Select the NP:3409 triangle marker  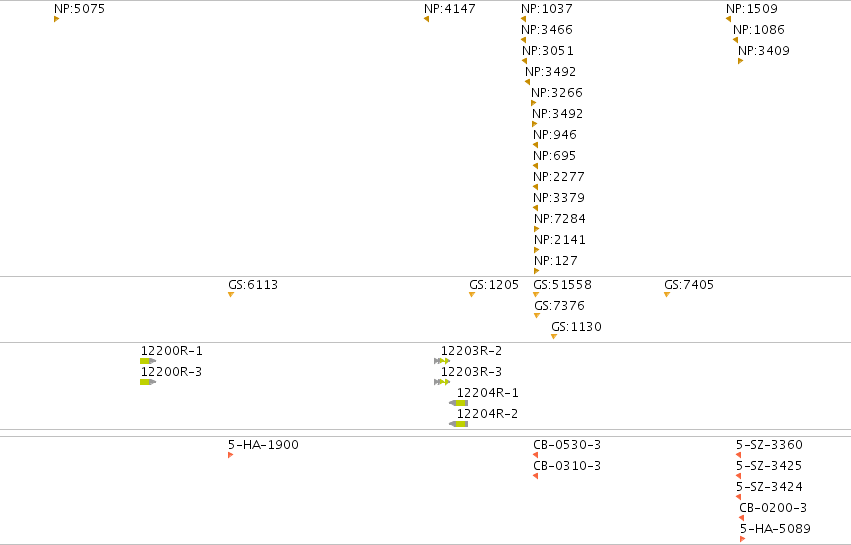[x=740, y=61]
